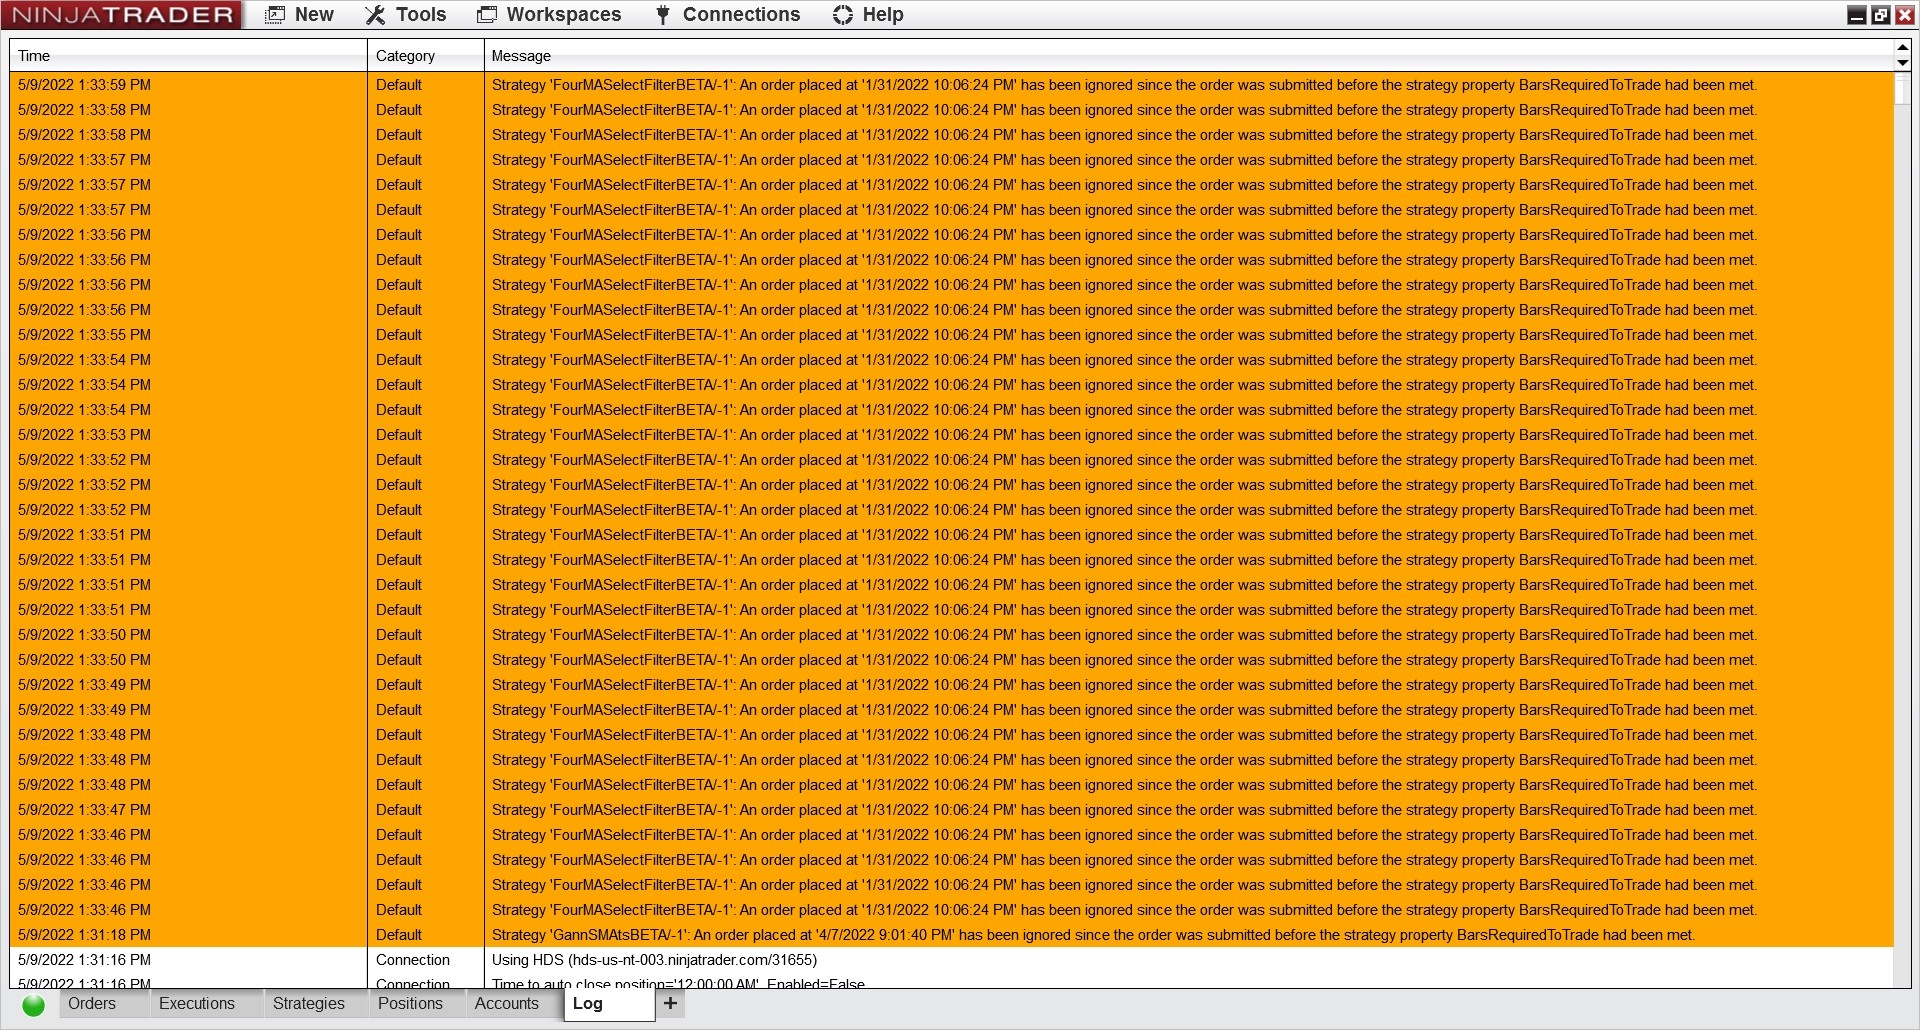Restore the NinjaTrader window
This screenshot has width=1920, height=1030.
(x=1881, y=15)
